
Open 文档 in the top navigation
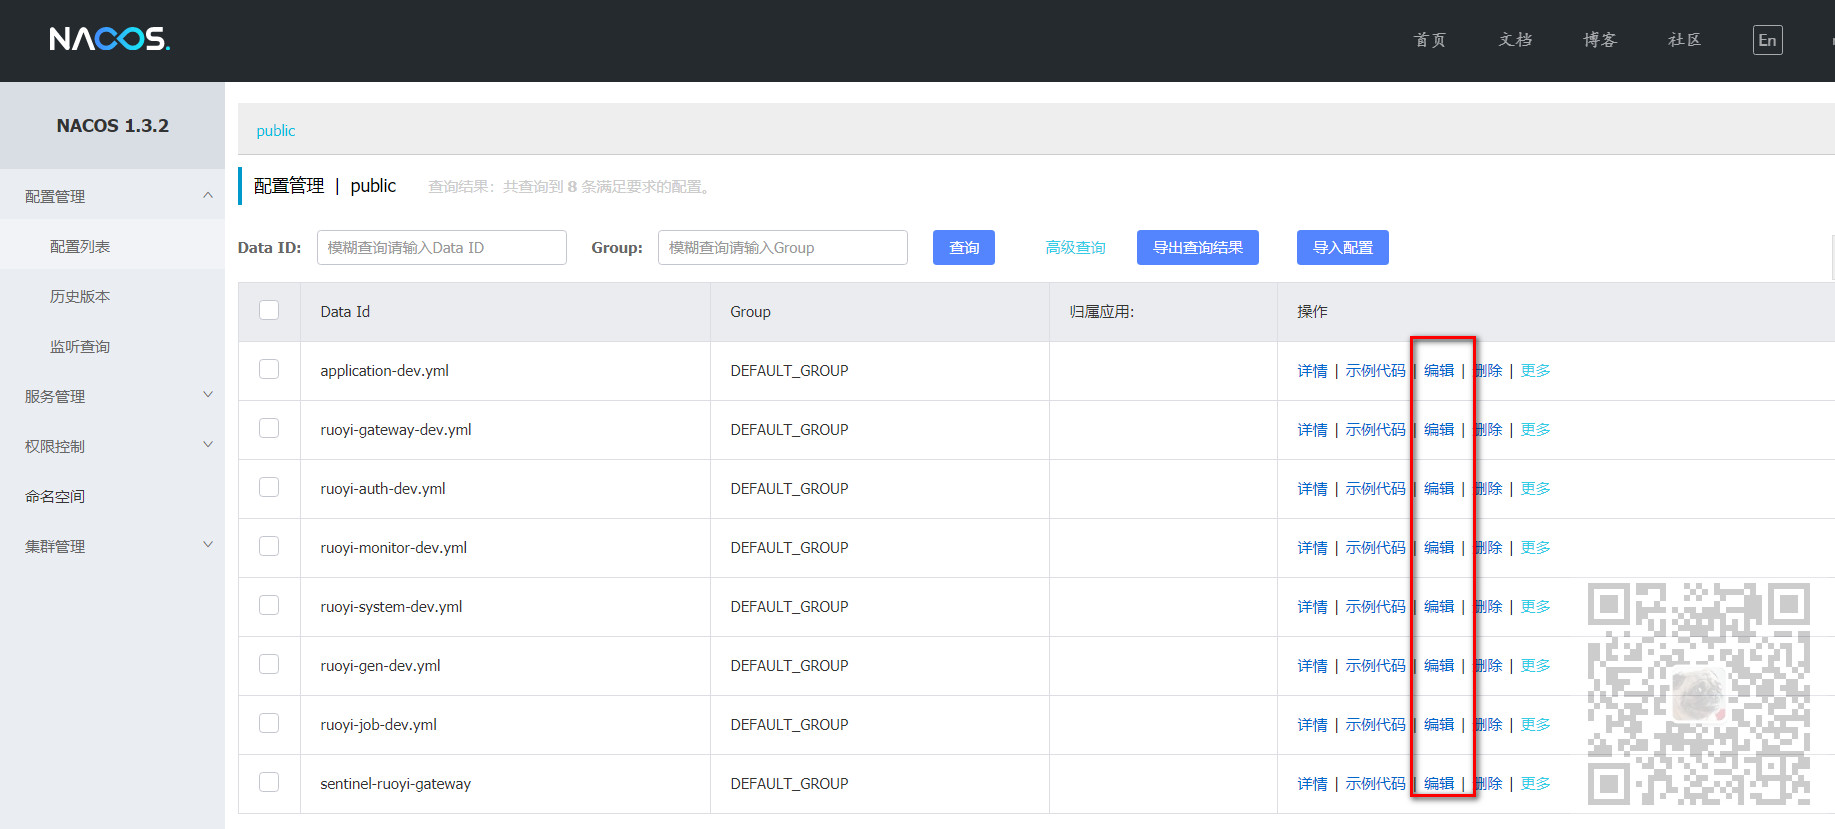tap(1515, 40)
